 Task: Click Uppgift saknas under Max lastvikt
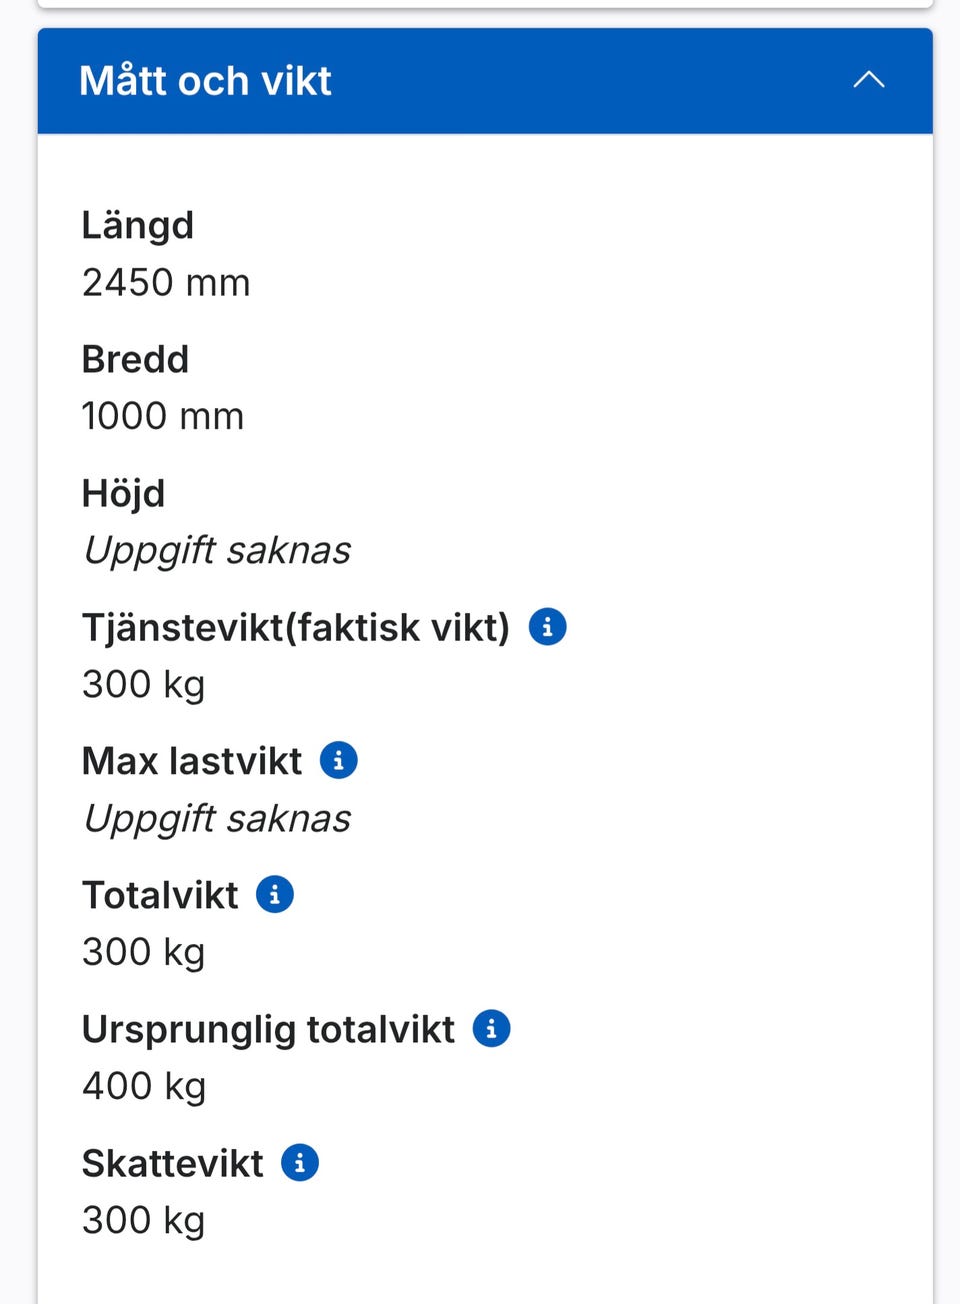pyautogui.click(x=217, y=818)
